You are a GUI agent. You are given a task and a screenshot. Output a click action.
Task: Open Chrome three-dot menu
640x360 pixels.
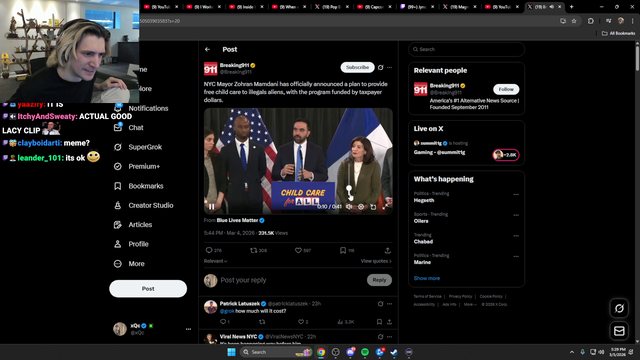click(633, 21)
